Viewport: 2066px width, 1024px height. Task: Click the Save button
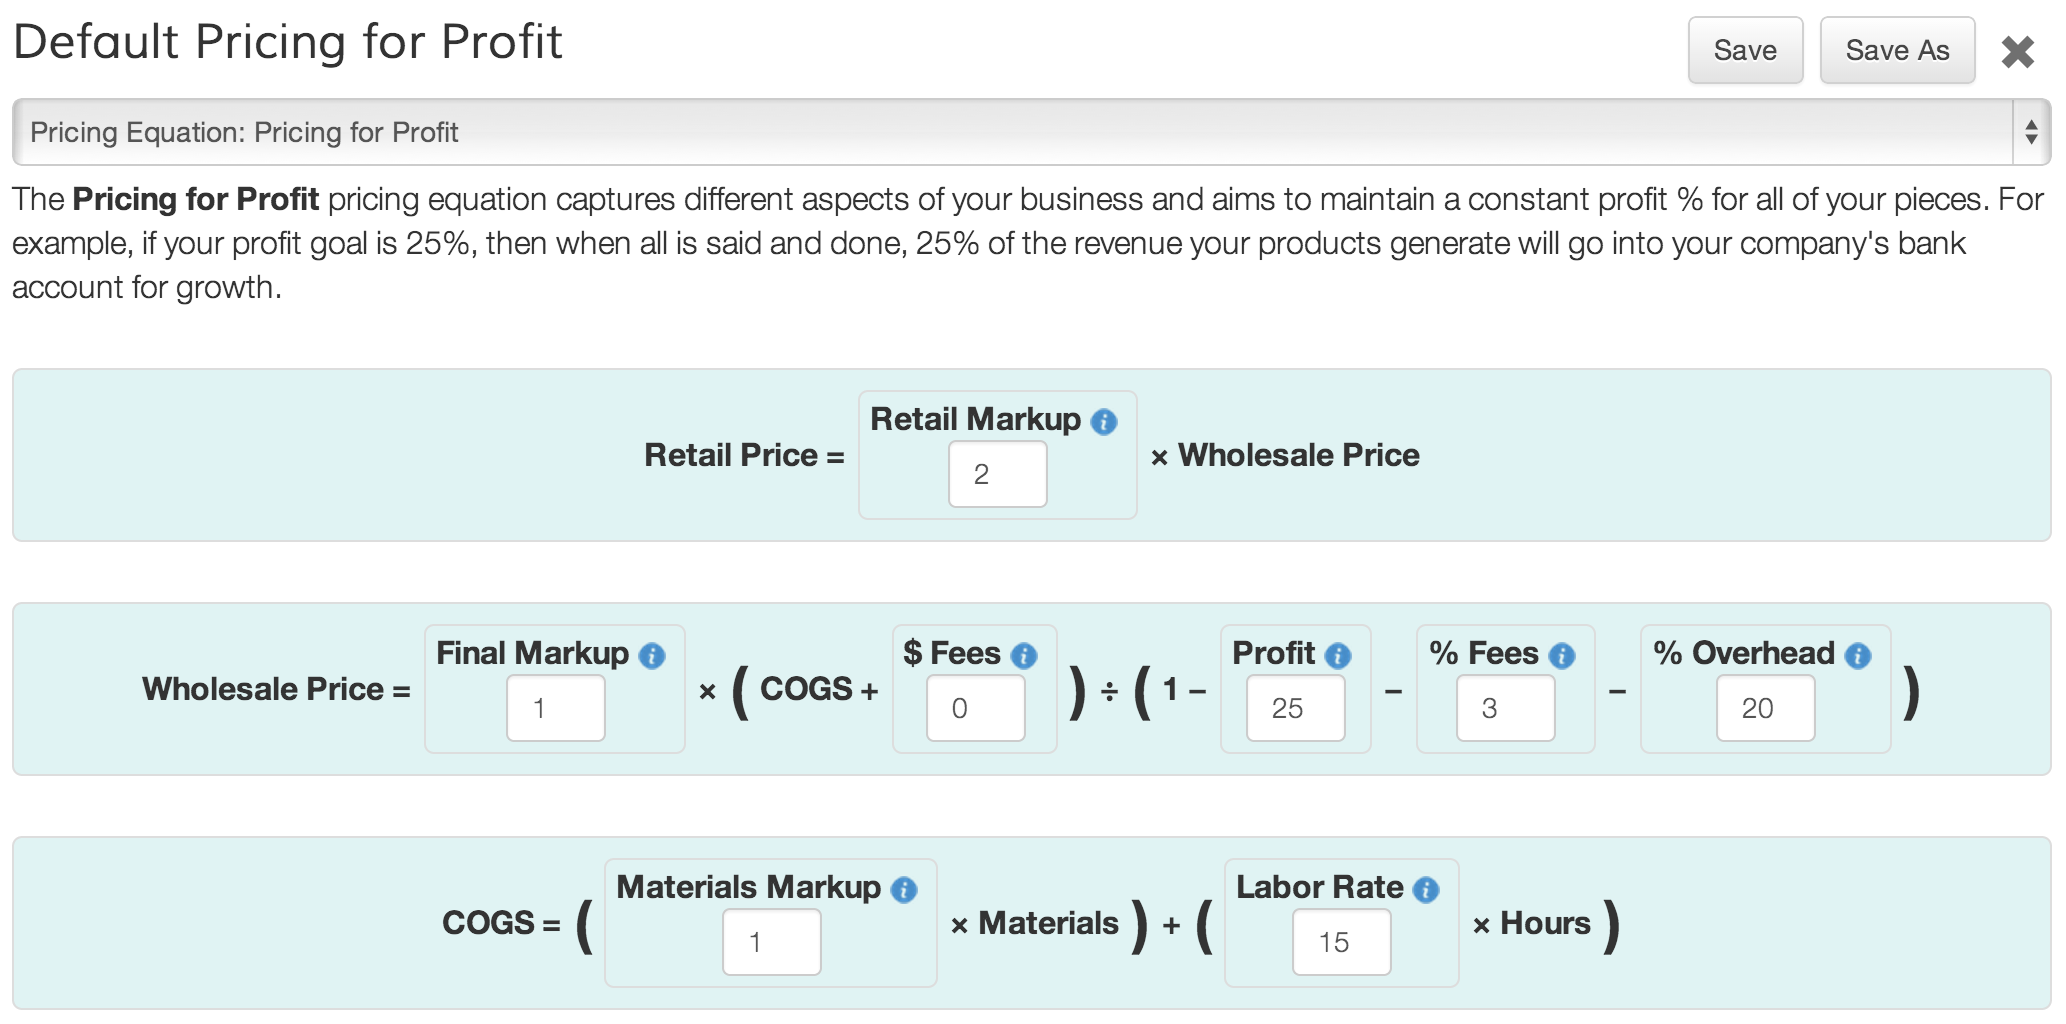tap(1745, 50)
